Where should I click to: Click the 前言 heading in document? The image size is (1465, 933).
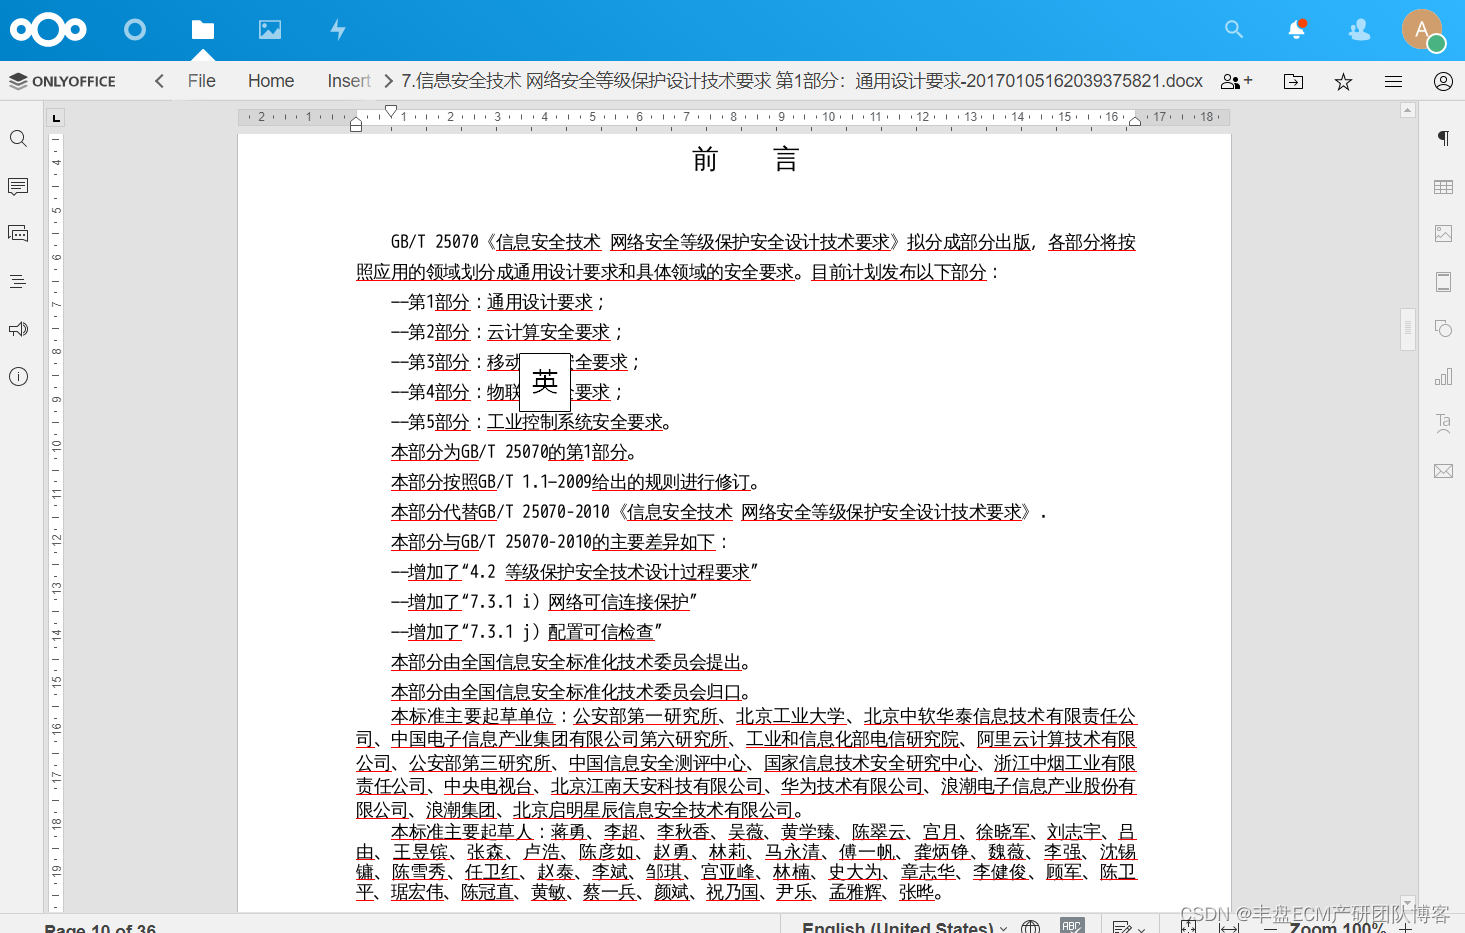pos(746,160)
